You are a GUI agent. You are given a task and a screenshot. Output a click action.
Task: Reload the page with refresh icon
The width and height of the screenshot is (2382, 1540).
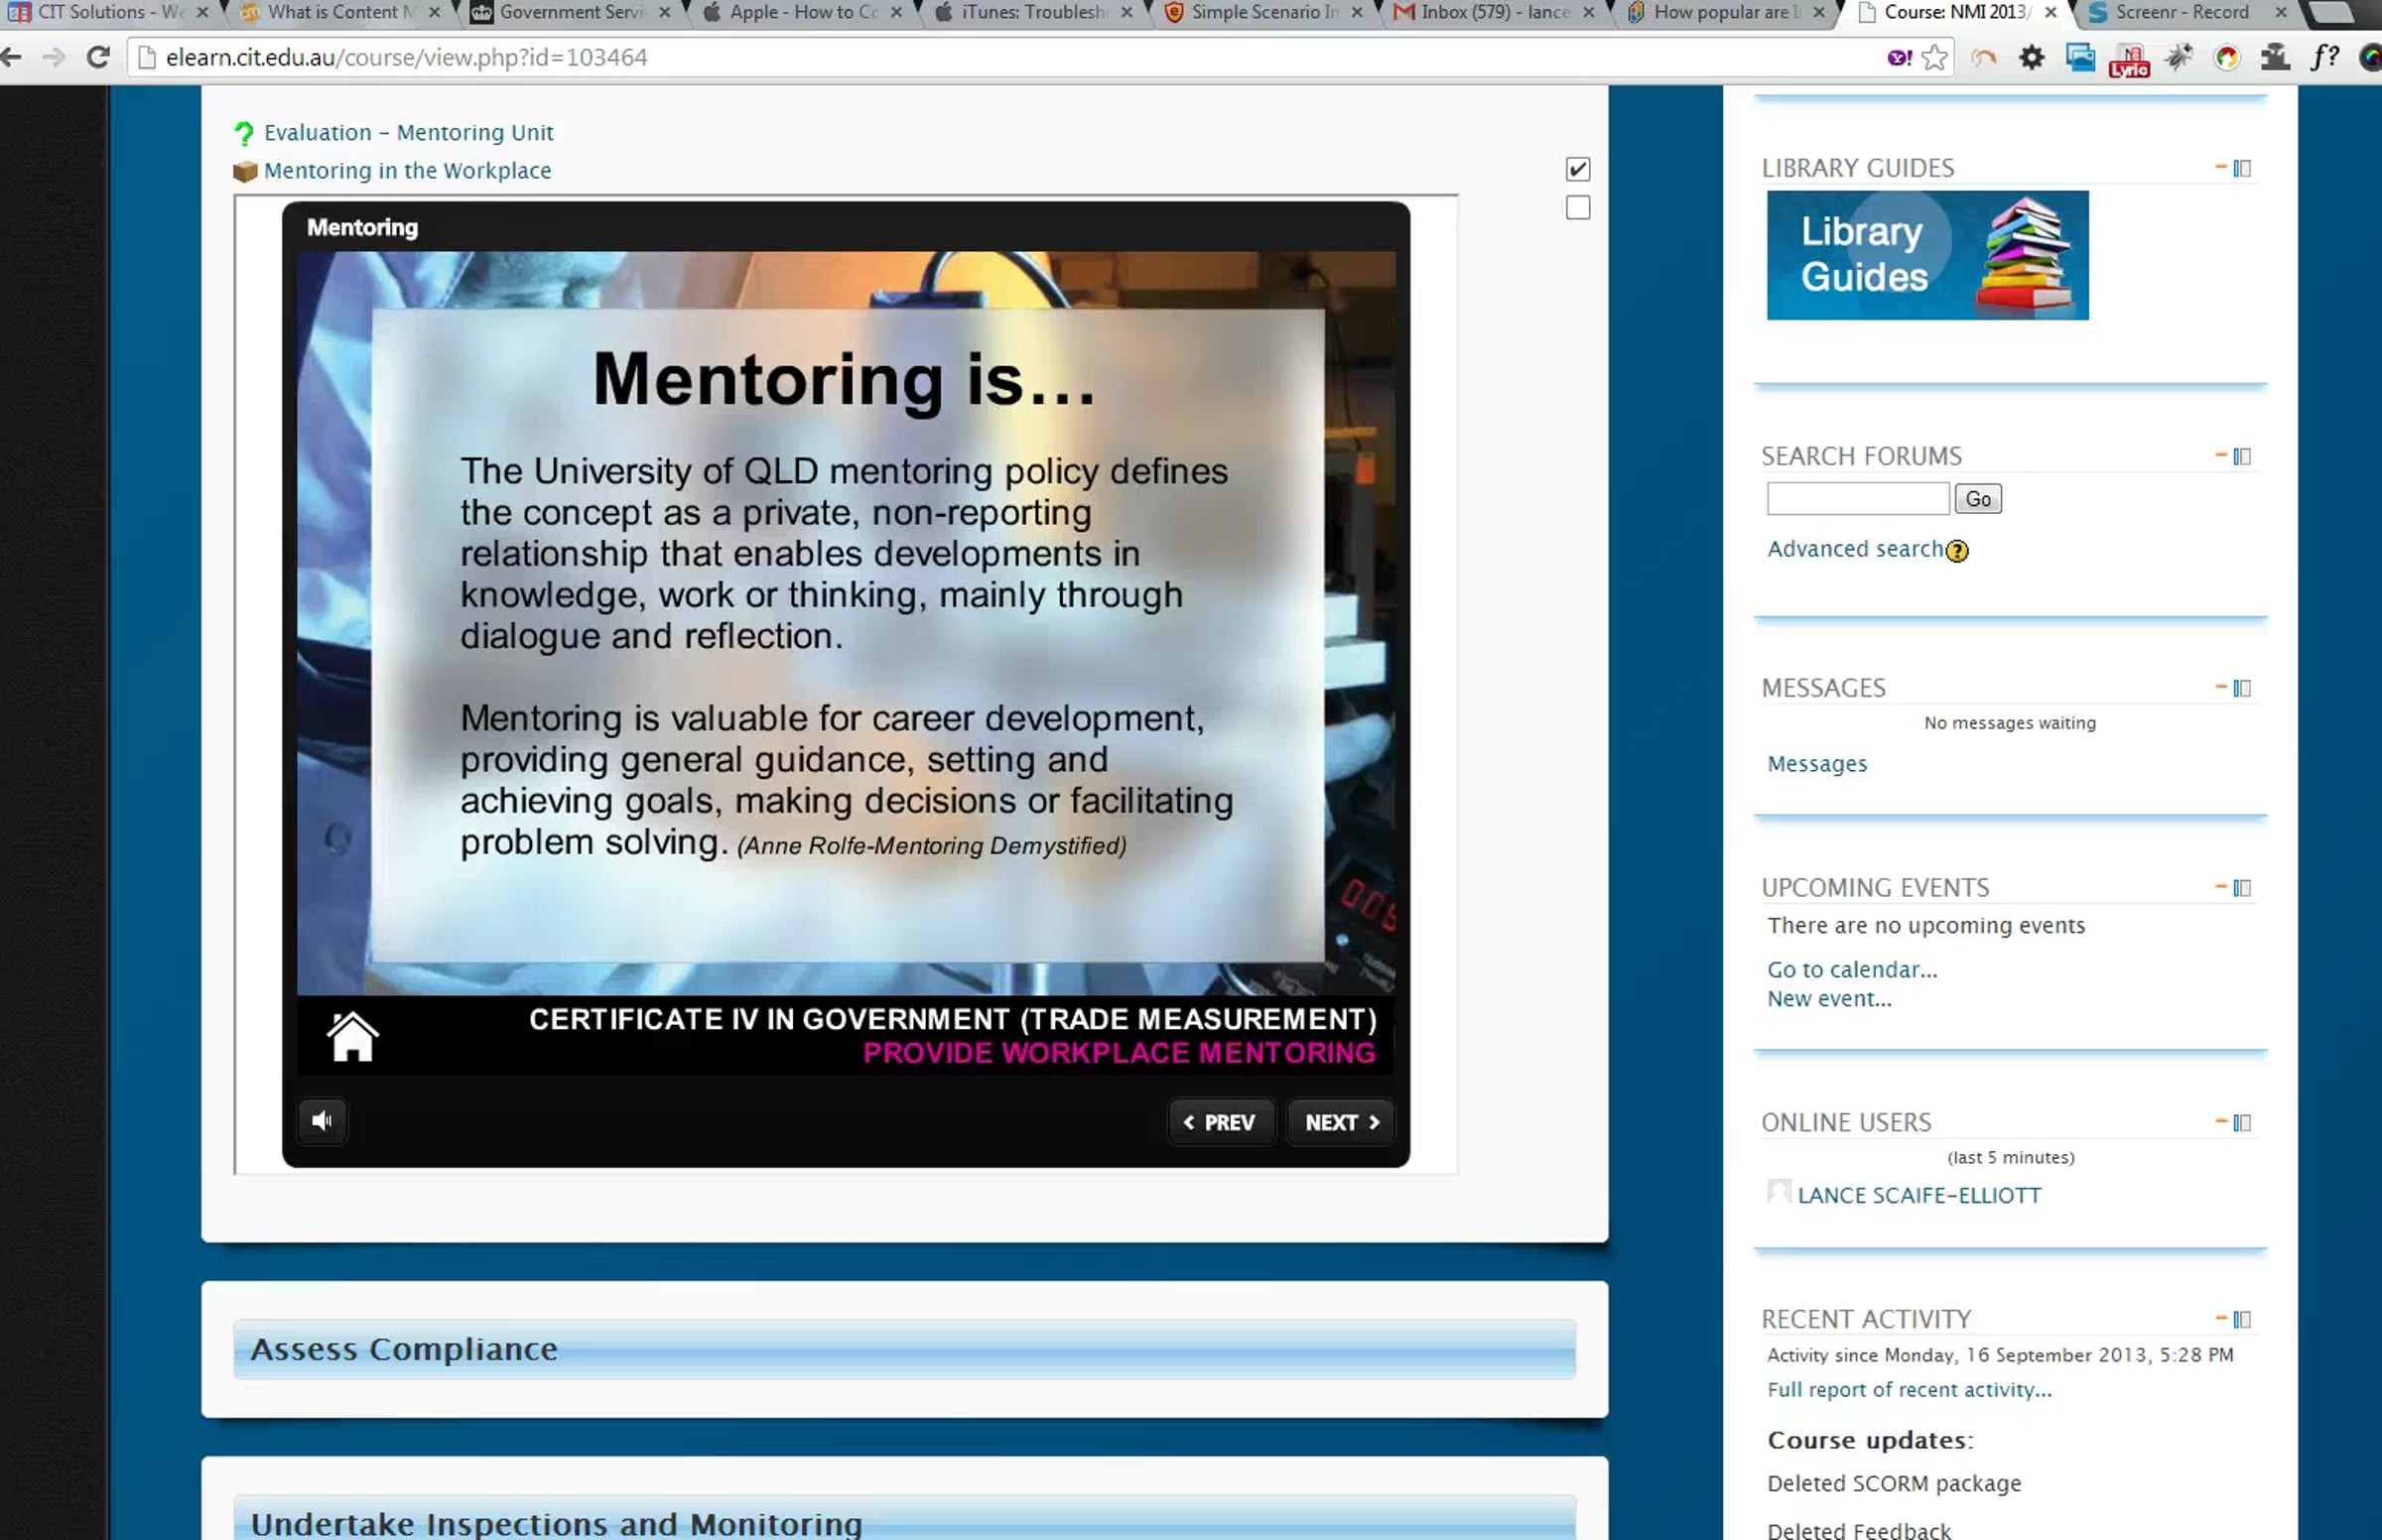pyautogui.click(x=98, y=58)
